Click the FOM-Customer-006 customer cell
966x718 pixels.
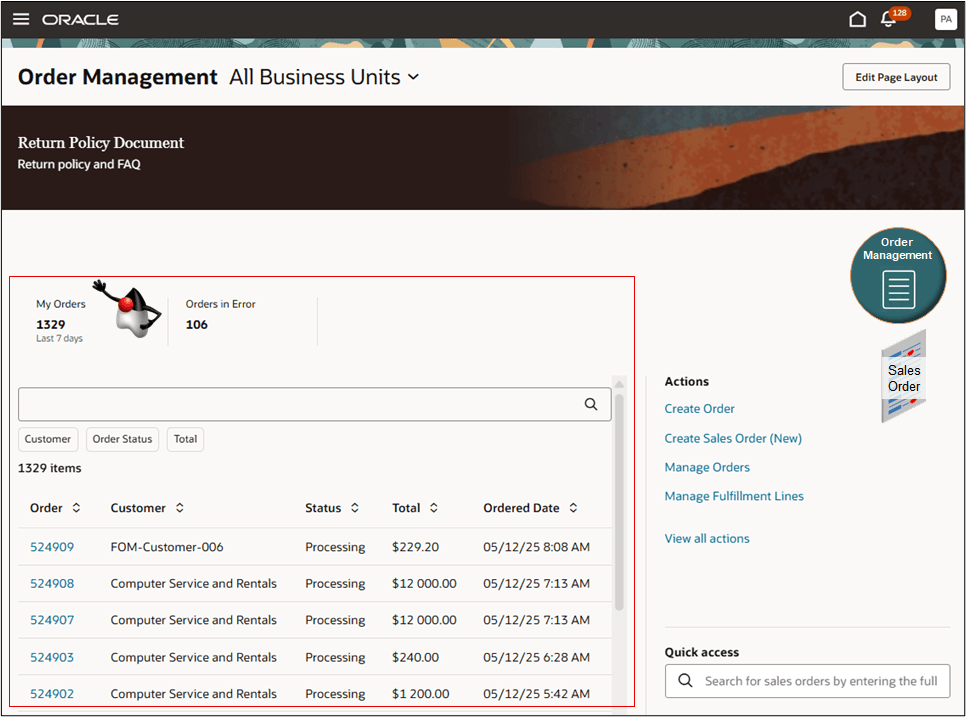(x=167, y=547)
